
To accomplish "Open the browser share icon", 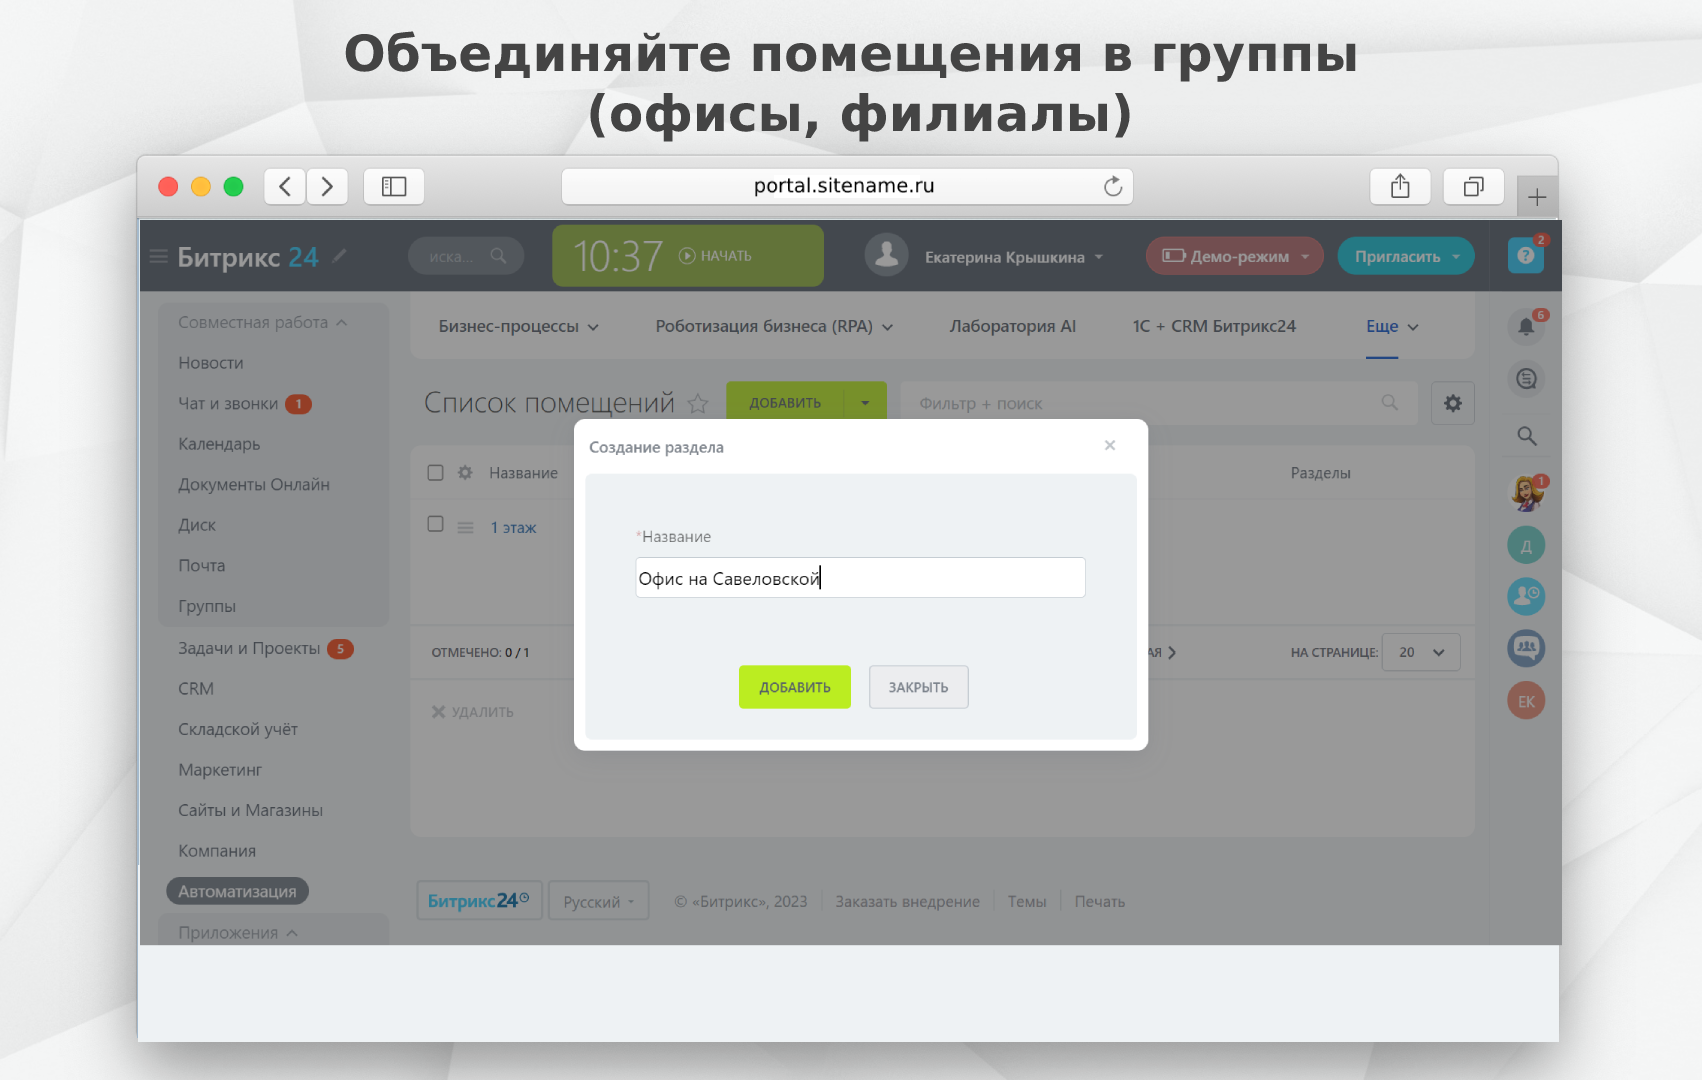I will tap(1400, 186).
